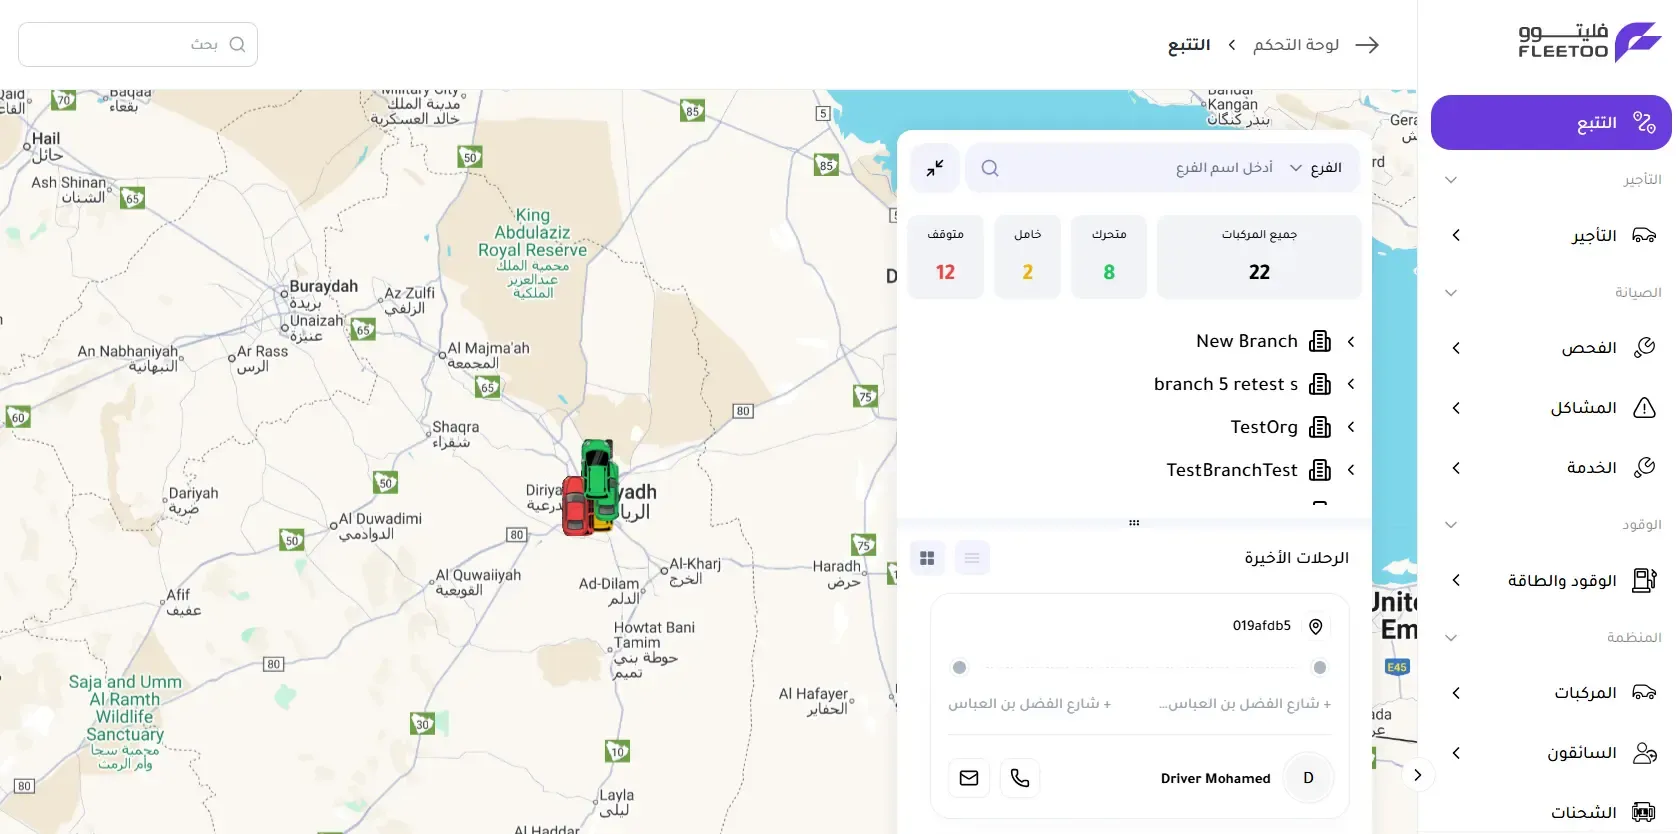Open the الشحنات menu item

[1551, 812]
